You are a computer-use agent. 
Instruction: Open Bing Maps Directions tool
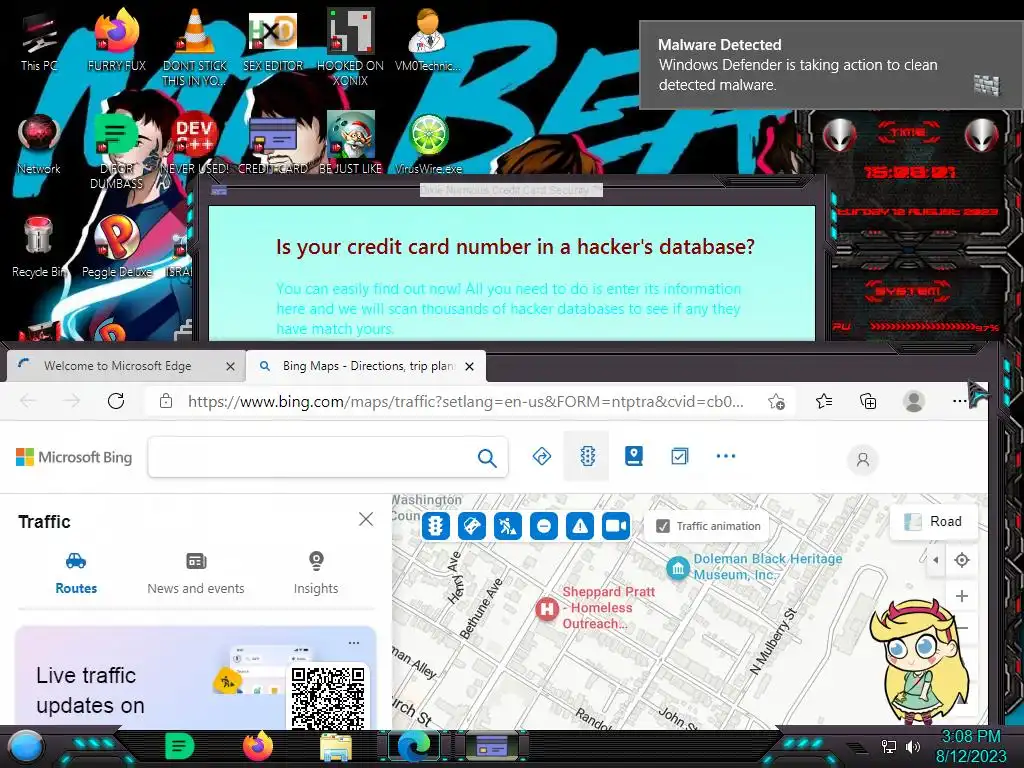coord(542,456)
